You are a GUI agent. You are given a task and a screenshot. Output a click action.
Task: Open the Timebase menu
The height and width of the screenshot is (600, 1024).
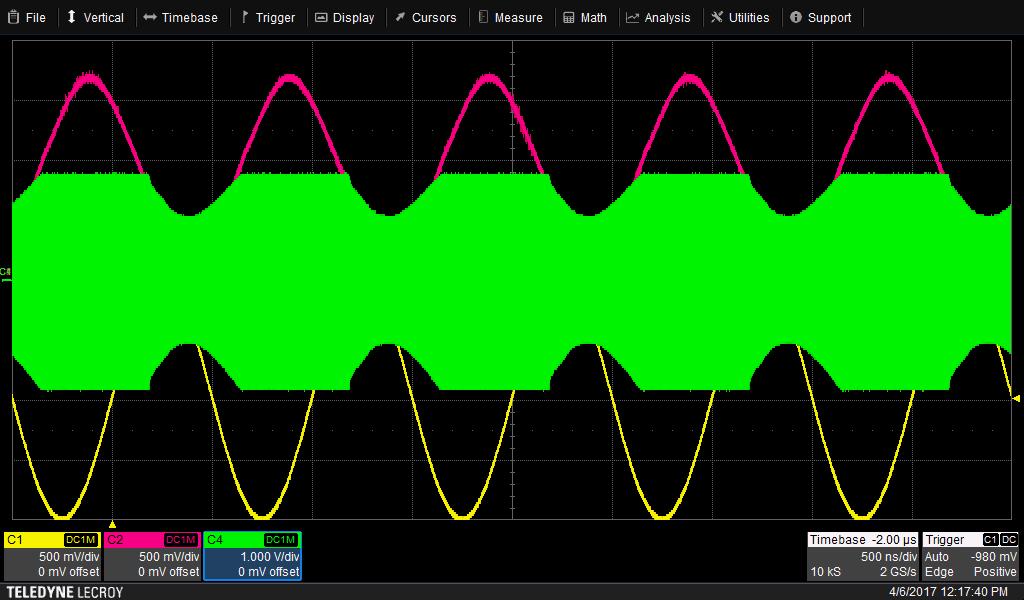(180, 18)
